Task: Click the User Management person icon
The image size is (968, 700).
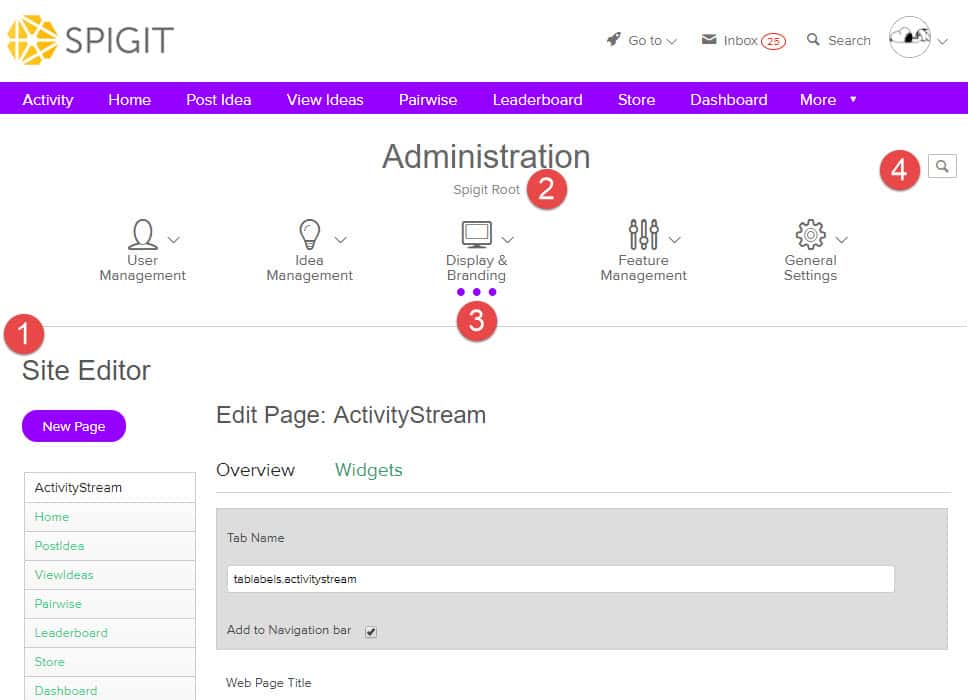Action: (143, 235)
